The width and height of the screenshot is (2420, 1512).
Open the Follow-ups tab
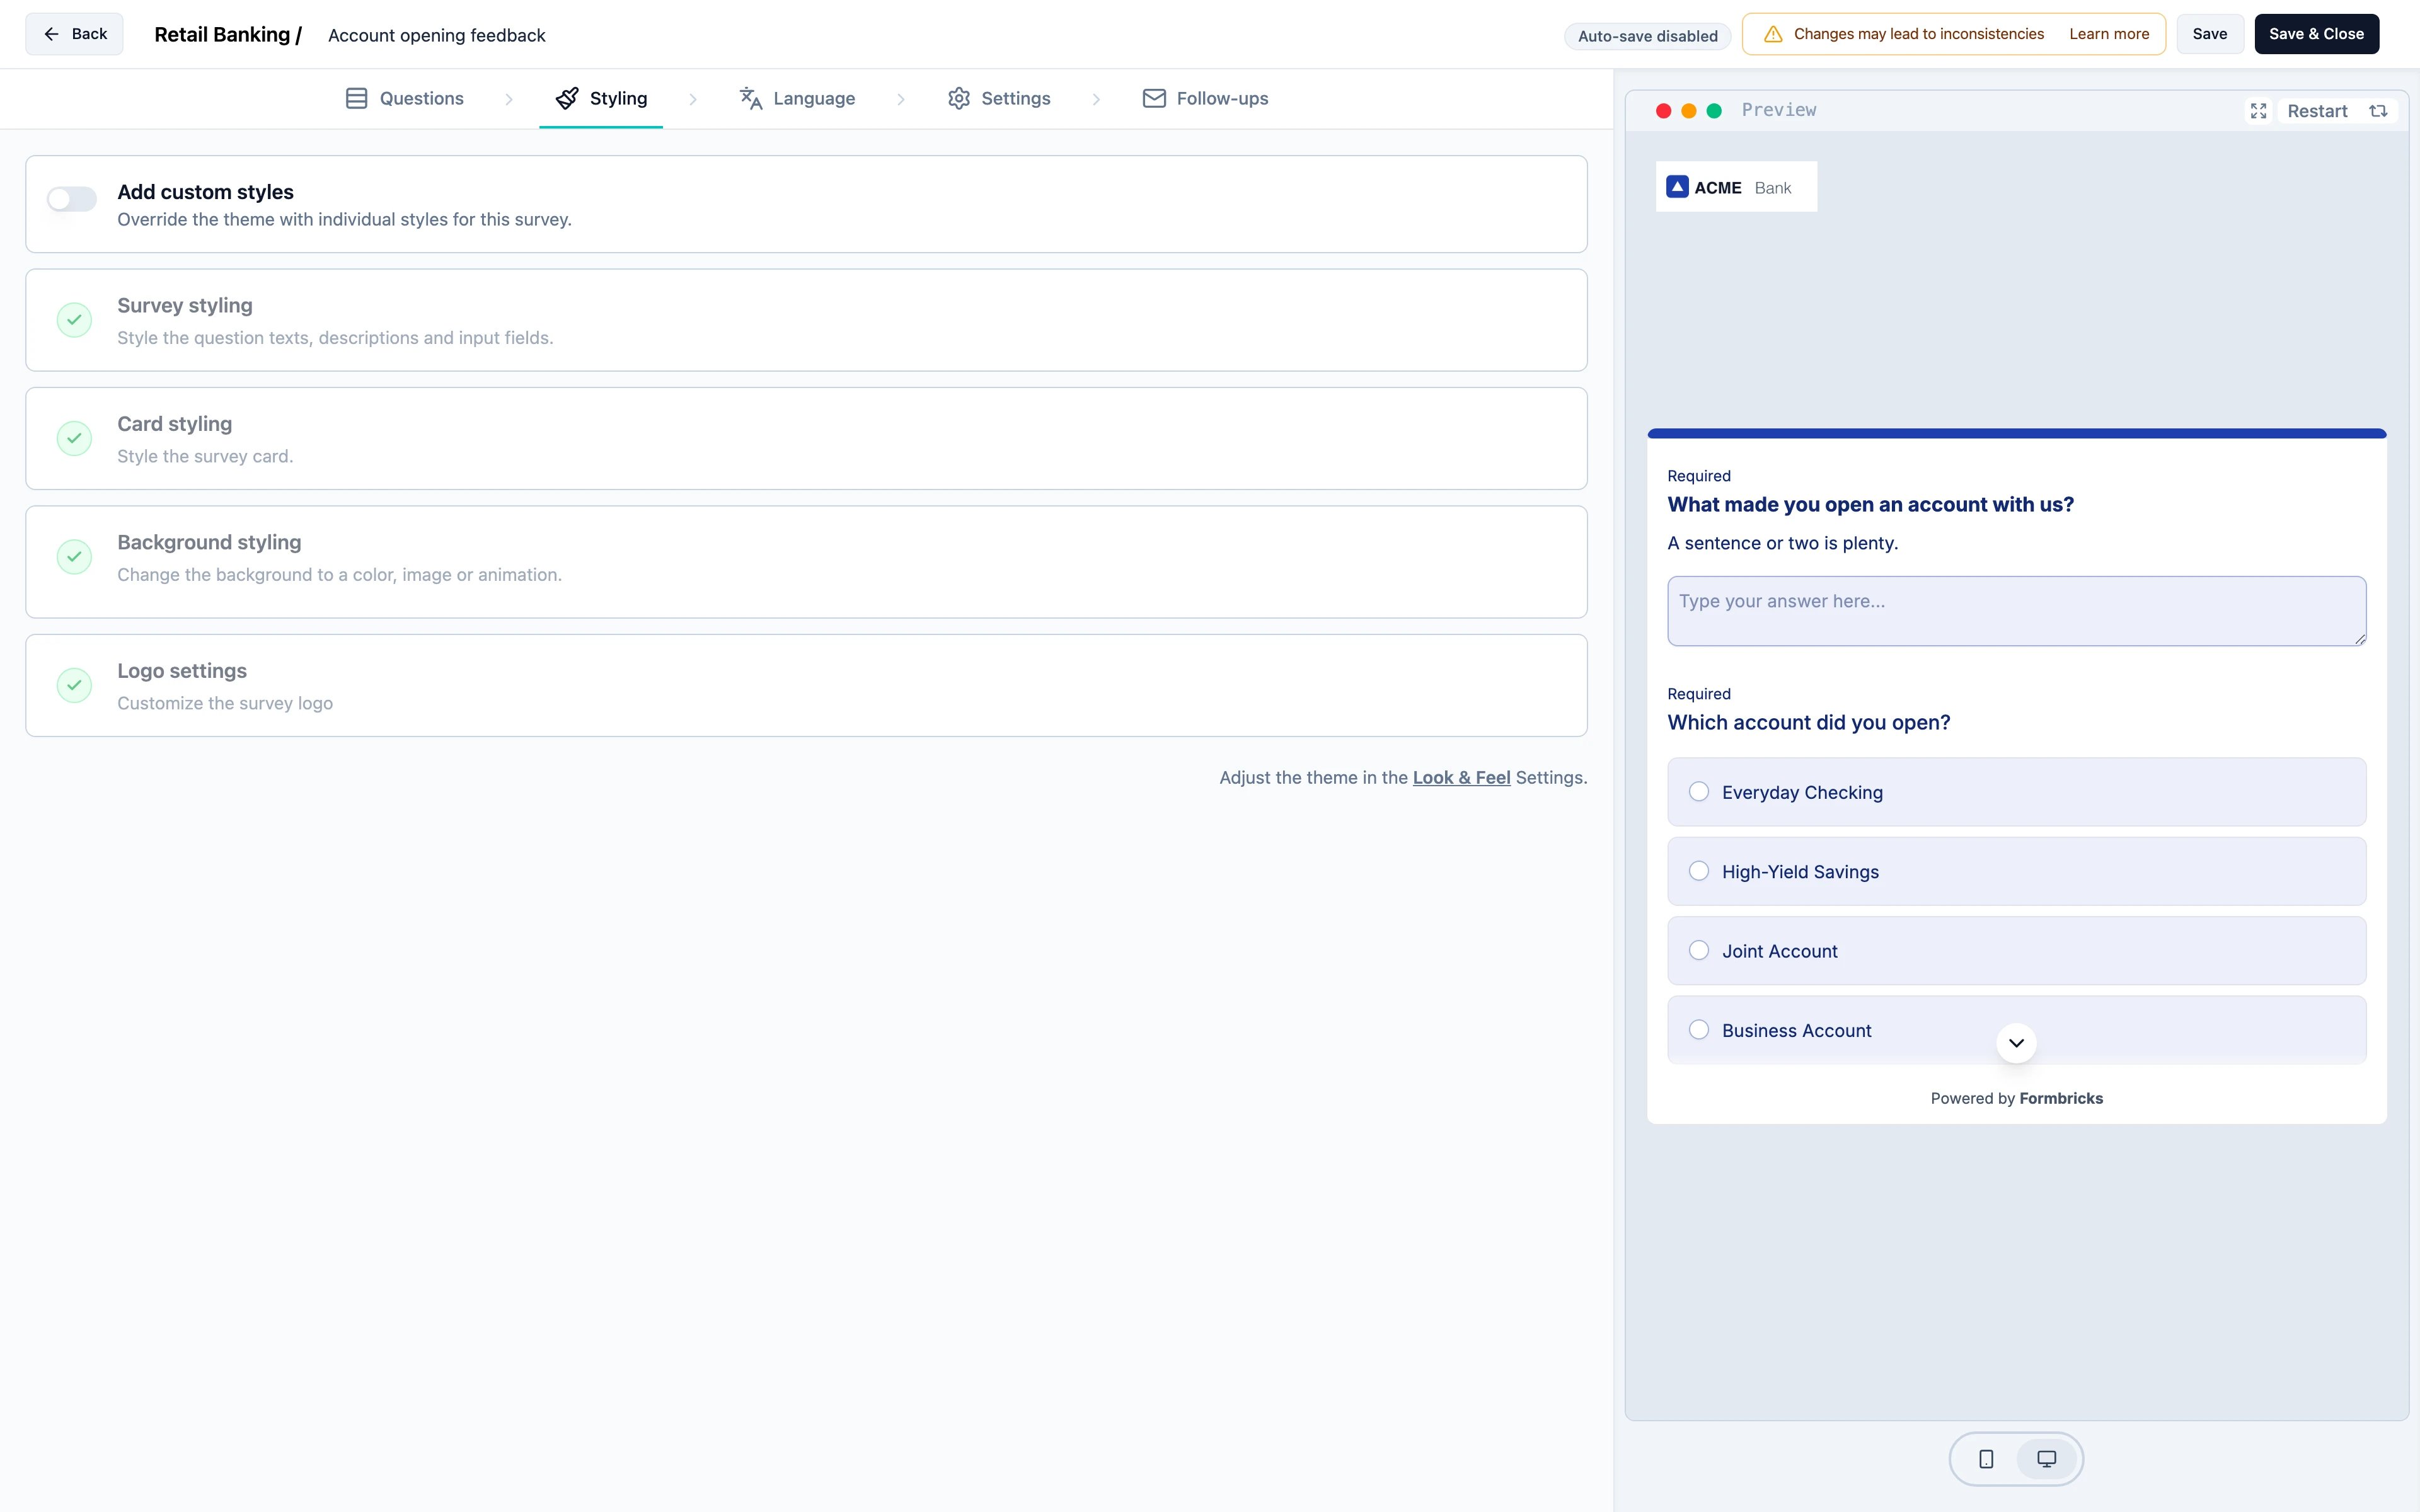tap(1205, 98)
